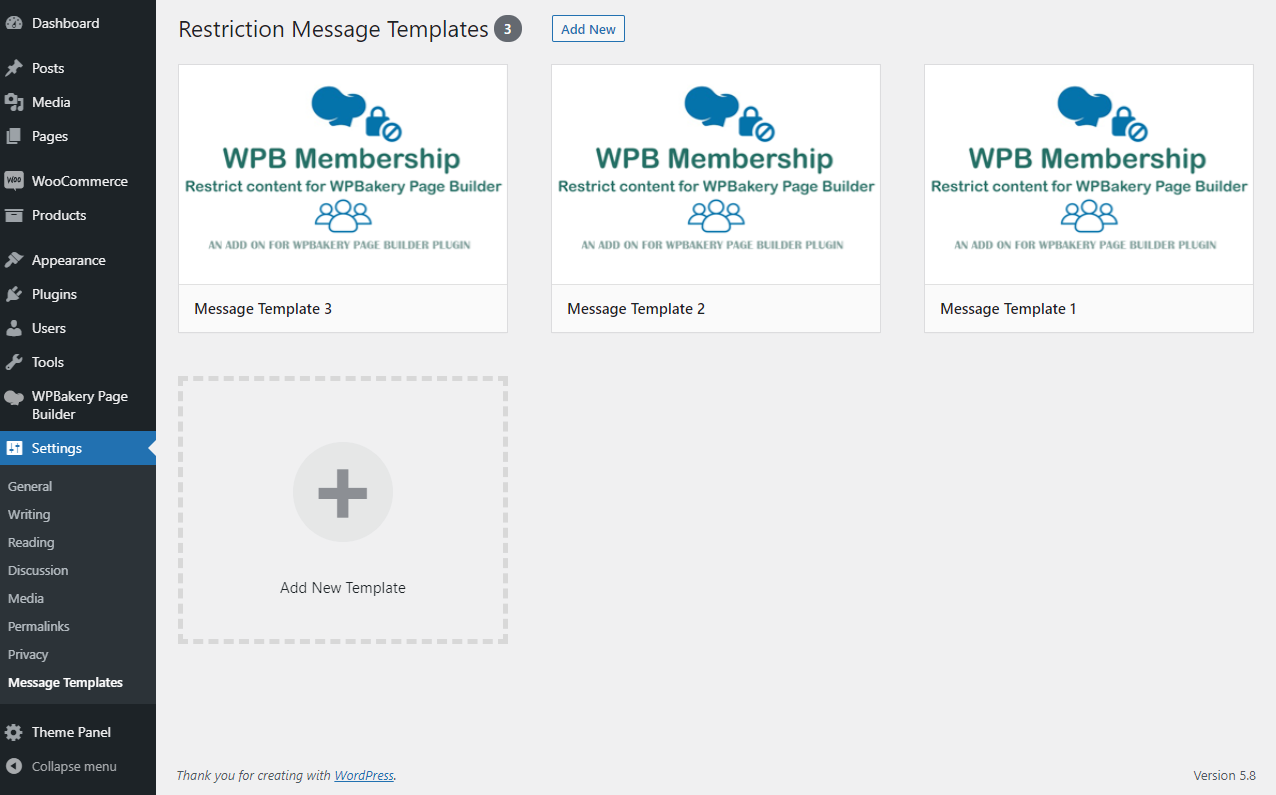Click Collapse menu text
Screen dimensions: 1276x795
74,766
